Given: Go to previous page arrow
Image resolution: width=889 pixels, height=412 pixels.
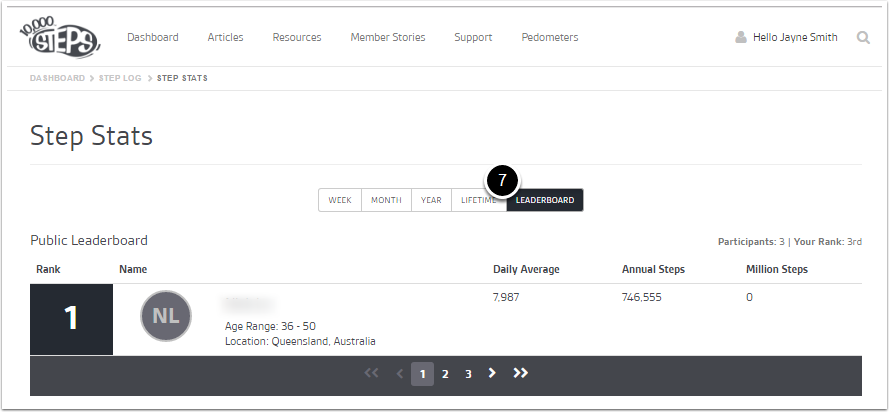Looking at the screenshot, I should pyautogui.click(x=400, y=374).
